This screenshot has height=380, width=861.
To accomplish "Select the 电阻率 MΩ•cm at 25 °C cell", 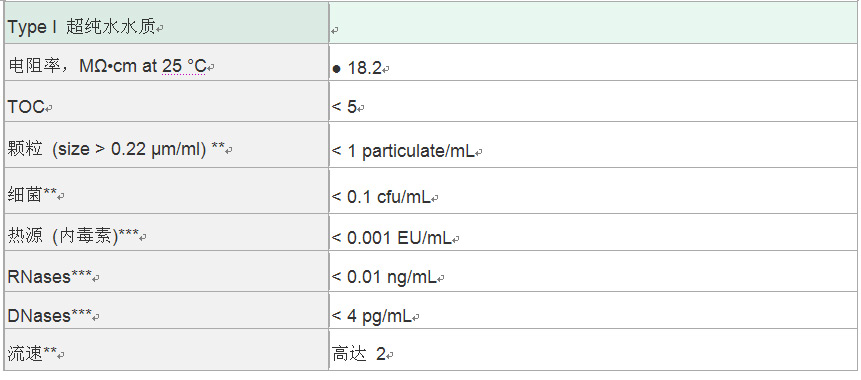I will pos(167,63).
